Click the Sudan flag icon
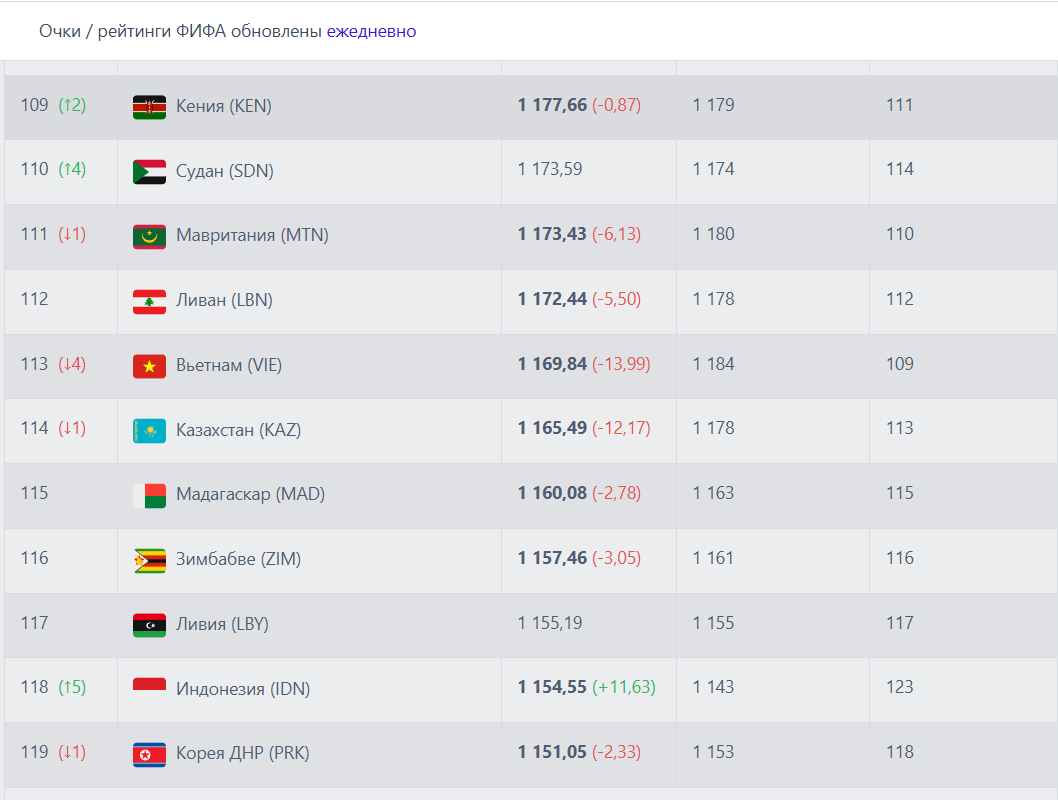The image size is (1058, 800). (x=149, y=172)
